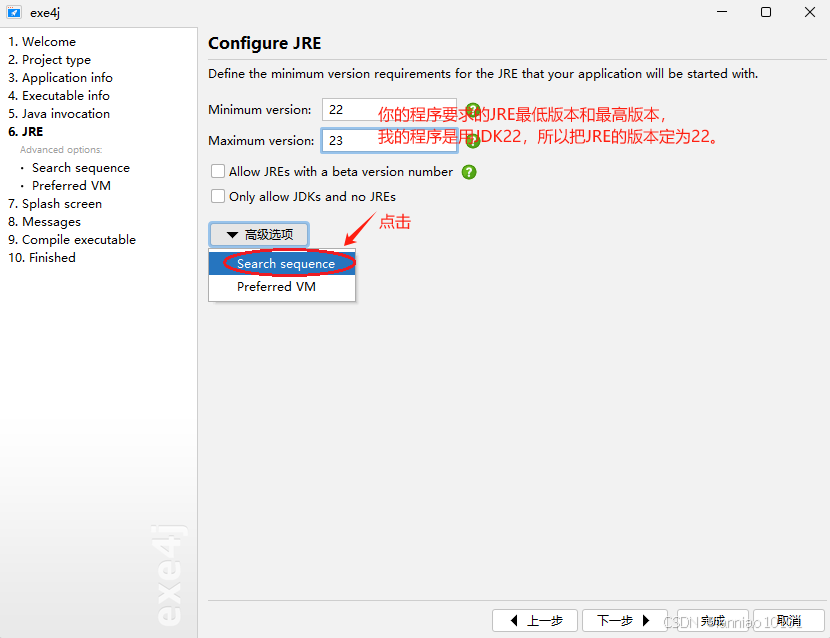This screenshot has width=830, height=638.
Task: Click the 下一步 next button
Action: [625, 621]
